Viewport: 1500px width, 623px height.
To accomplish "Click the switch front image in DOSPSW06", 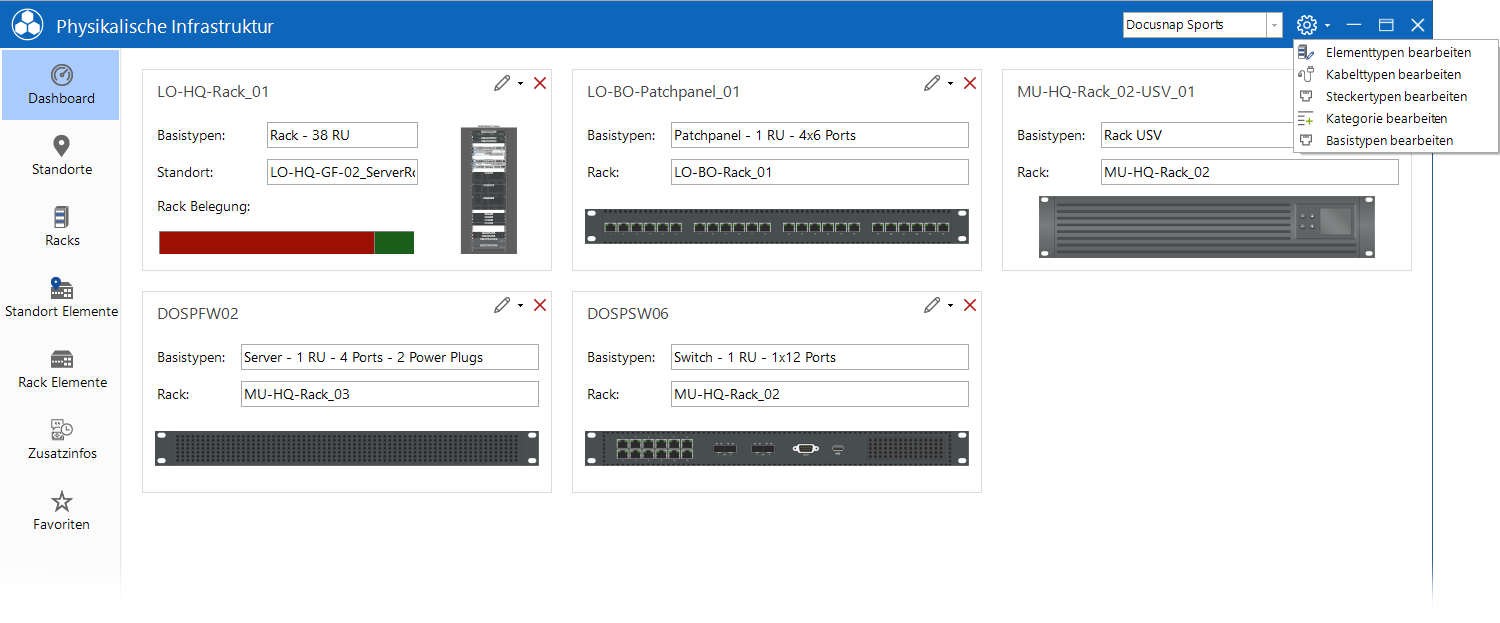I will click(x=777, y=448).
